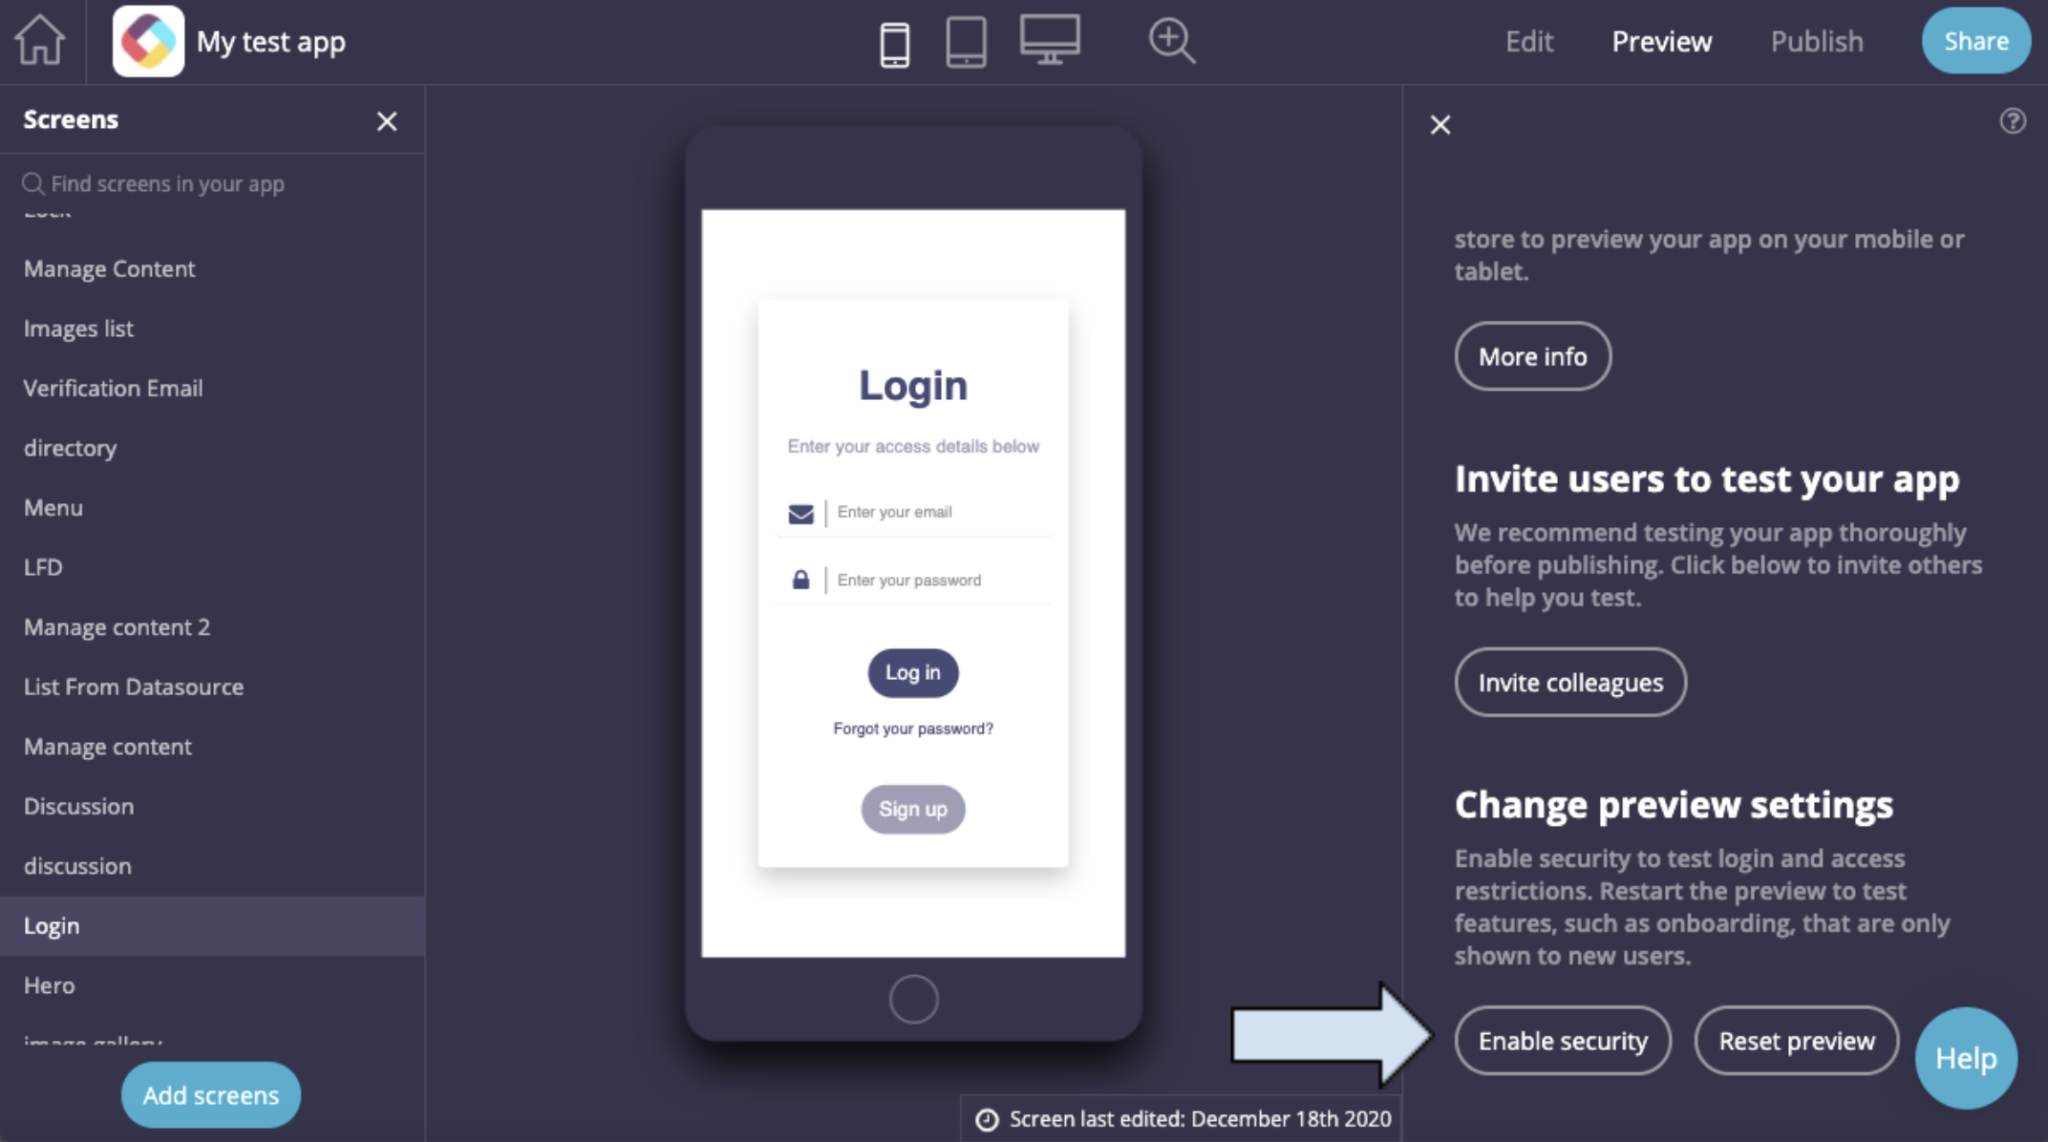Close the preview settings panel
2048x1142 pixels.
tap(1441, 124)
